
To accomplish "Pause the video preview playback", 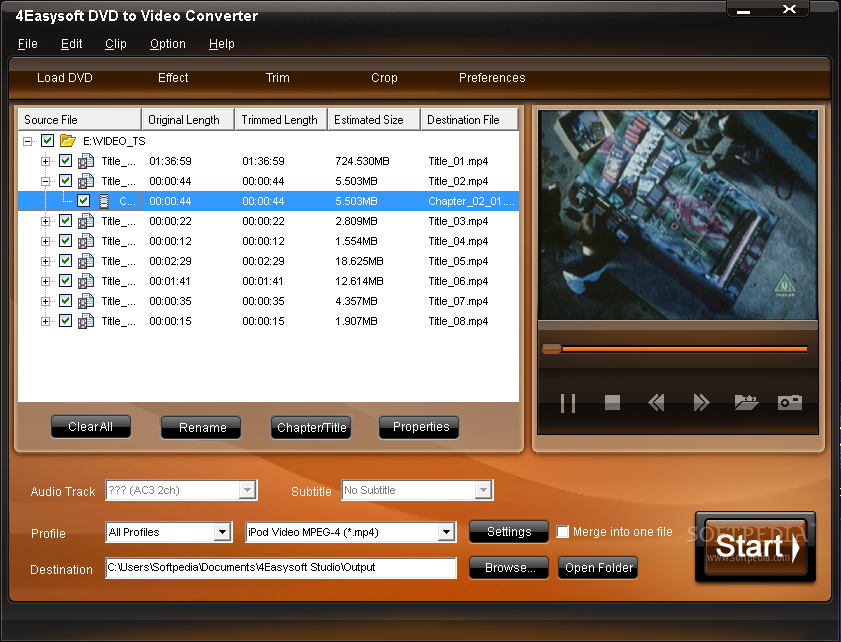I will [567, 403].
